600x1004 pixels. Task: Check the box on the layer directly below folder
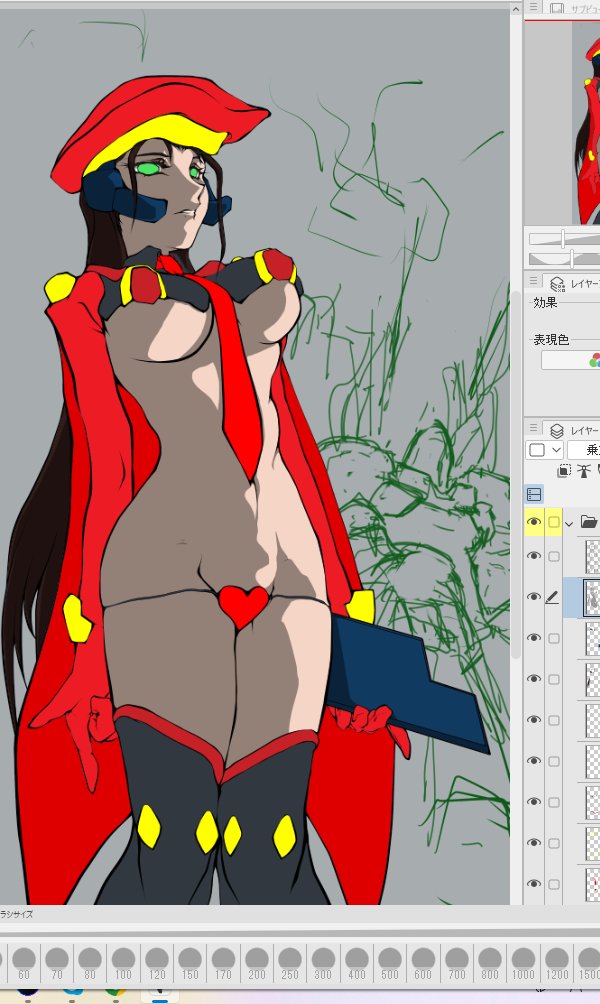coord(554,556)
